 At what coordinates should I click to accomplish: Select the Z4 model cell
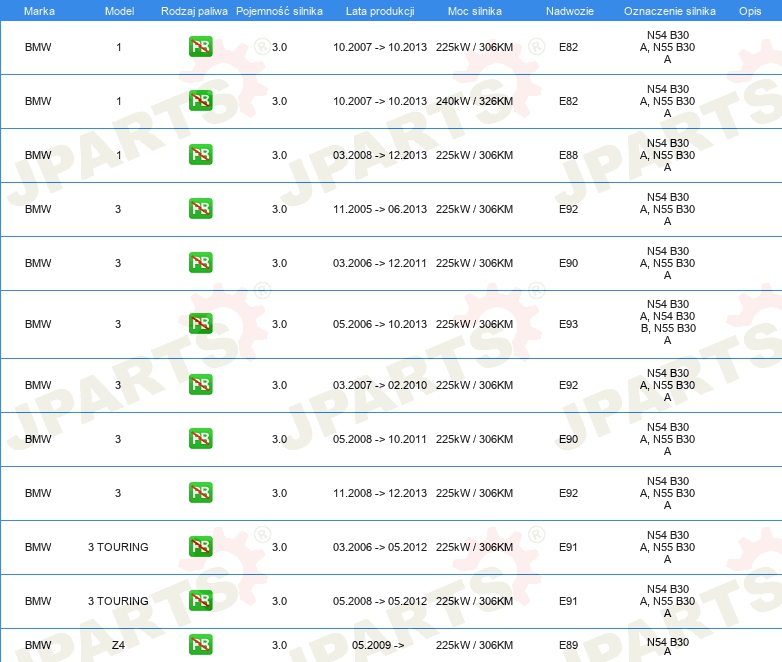pyautogui.click(x=118, y=645)
